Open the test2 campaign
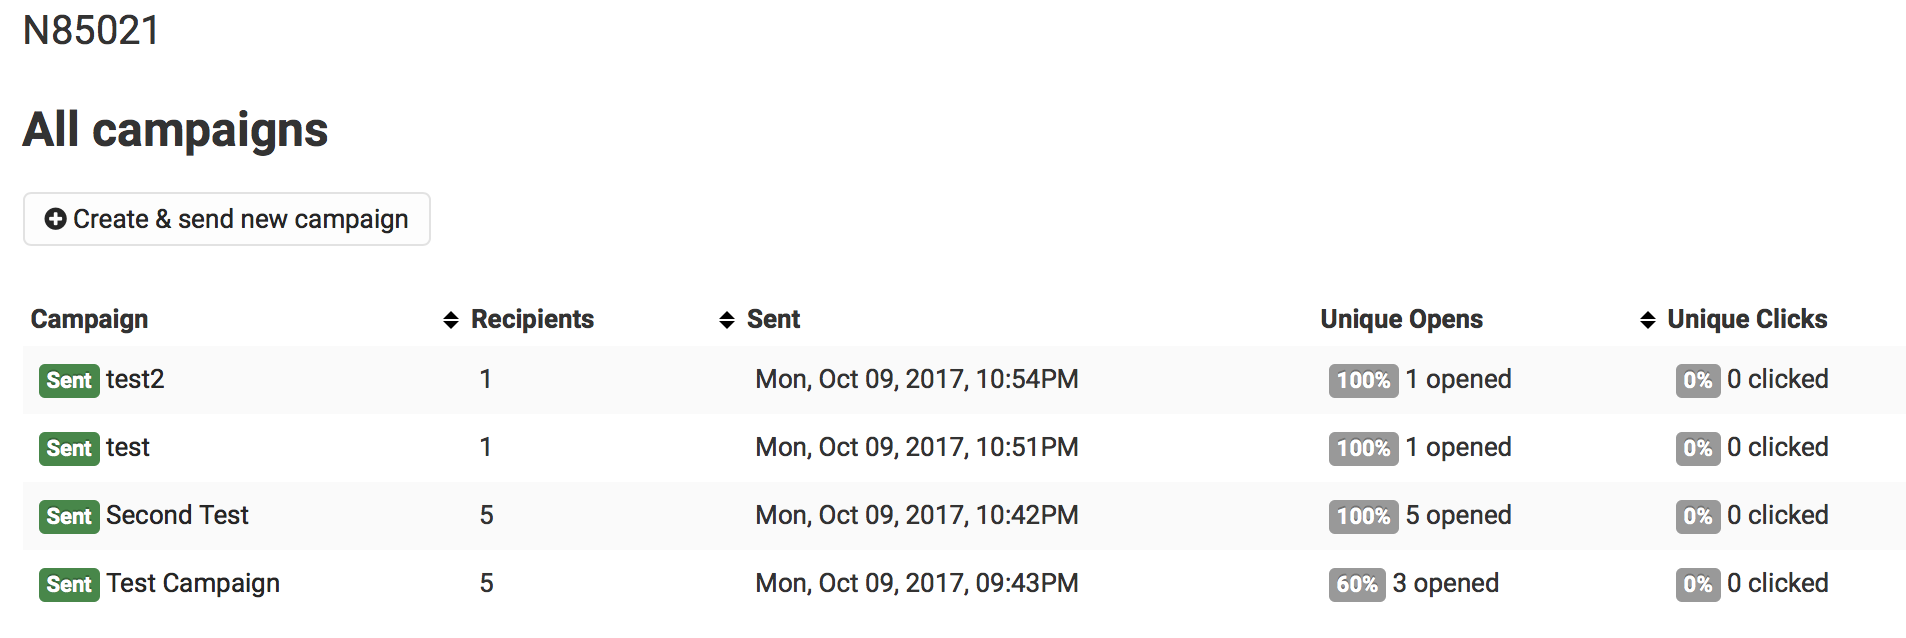The height and width of the screenshot is (638, 1906). [135, 380]
